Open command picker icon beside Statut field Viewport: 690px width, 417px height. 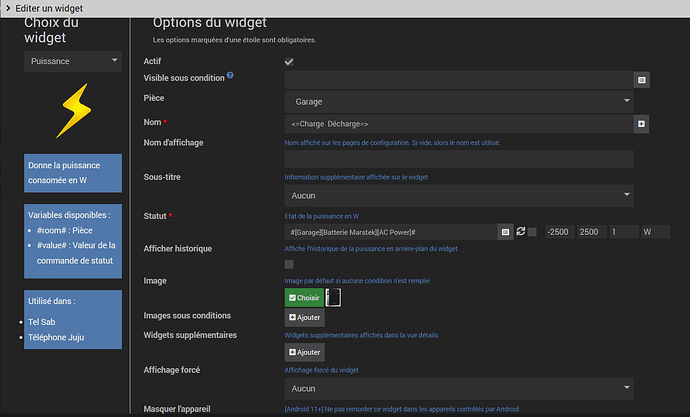click(x=505, y=232)
